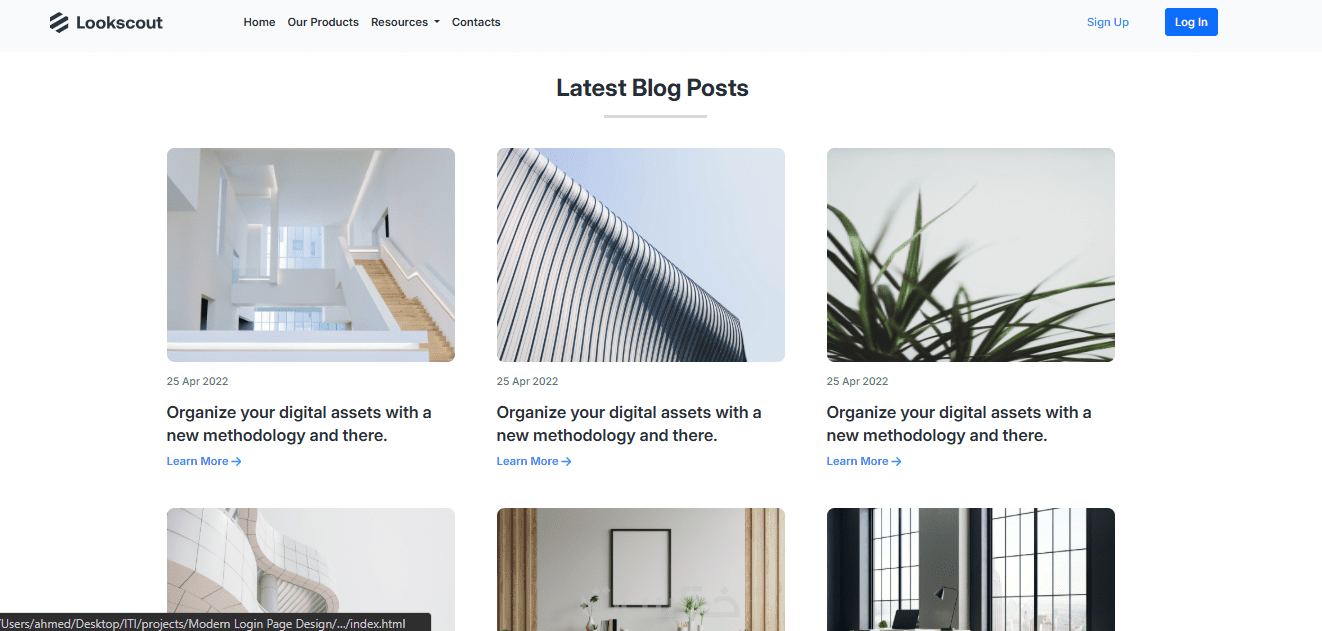This screenshot has width=1322, height=631.
Task: Click the Resources dropdown caret
Action: [x=437, y=22]
